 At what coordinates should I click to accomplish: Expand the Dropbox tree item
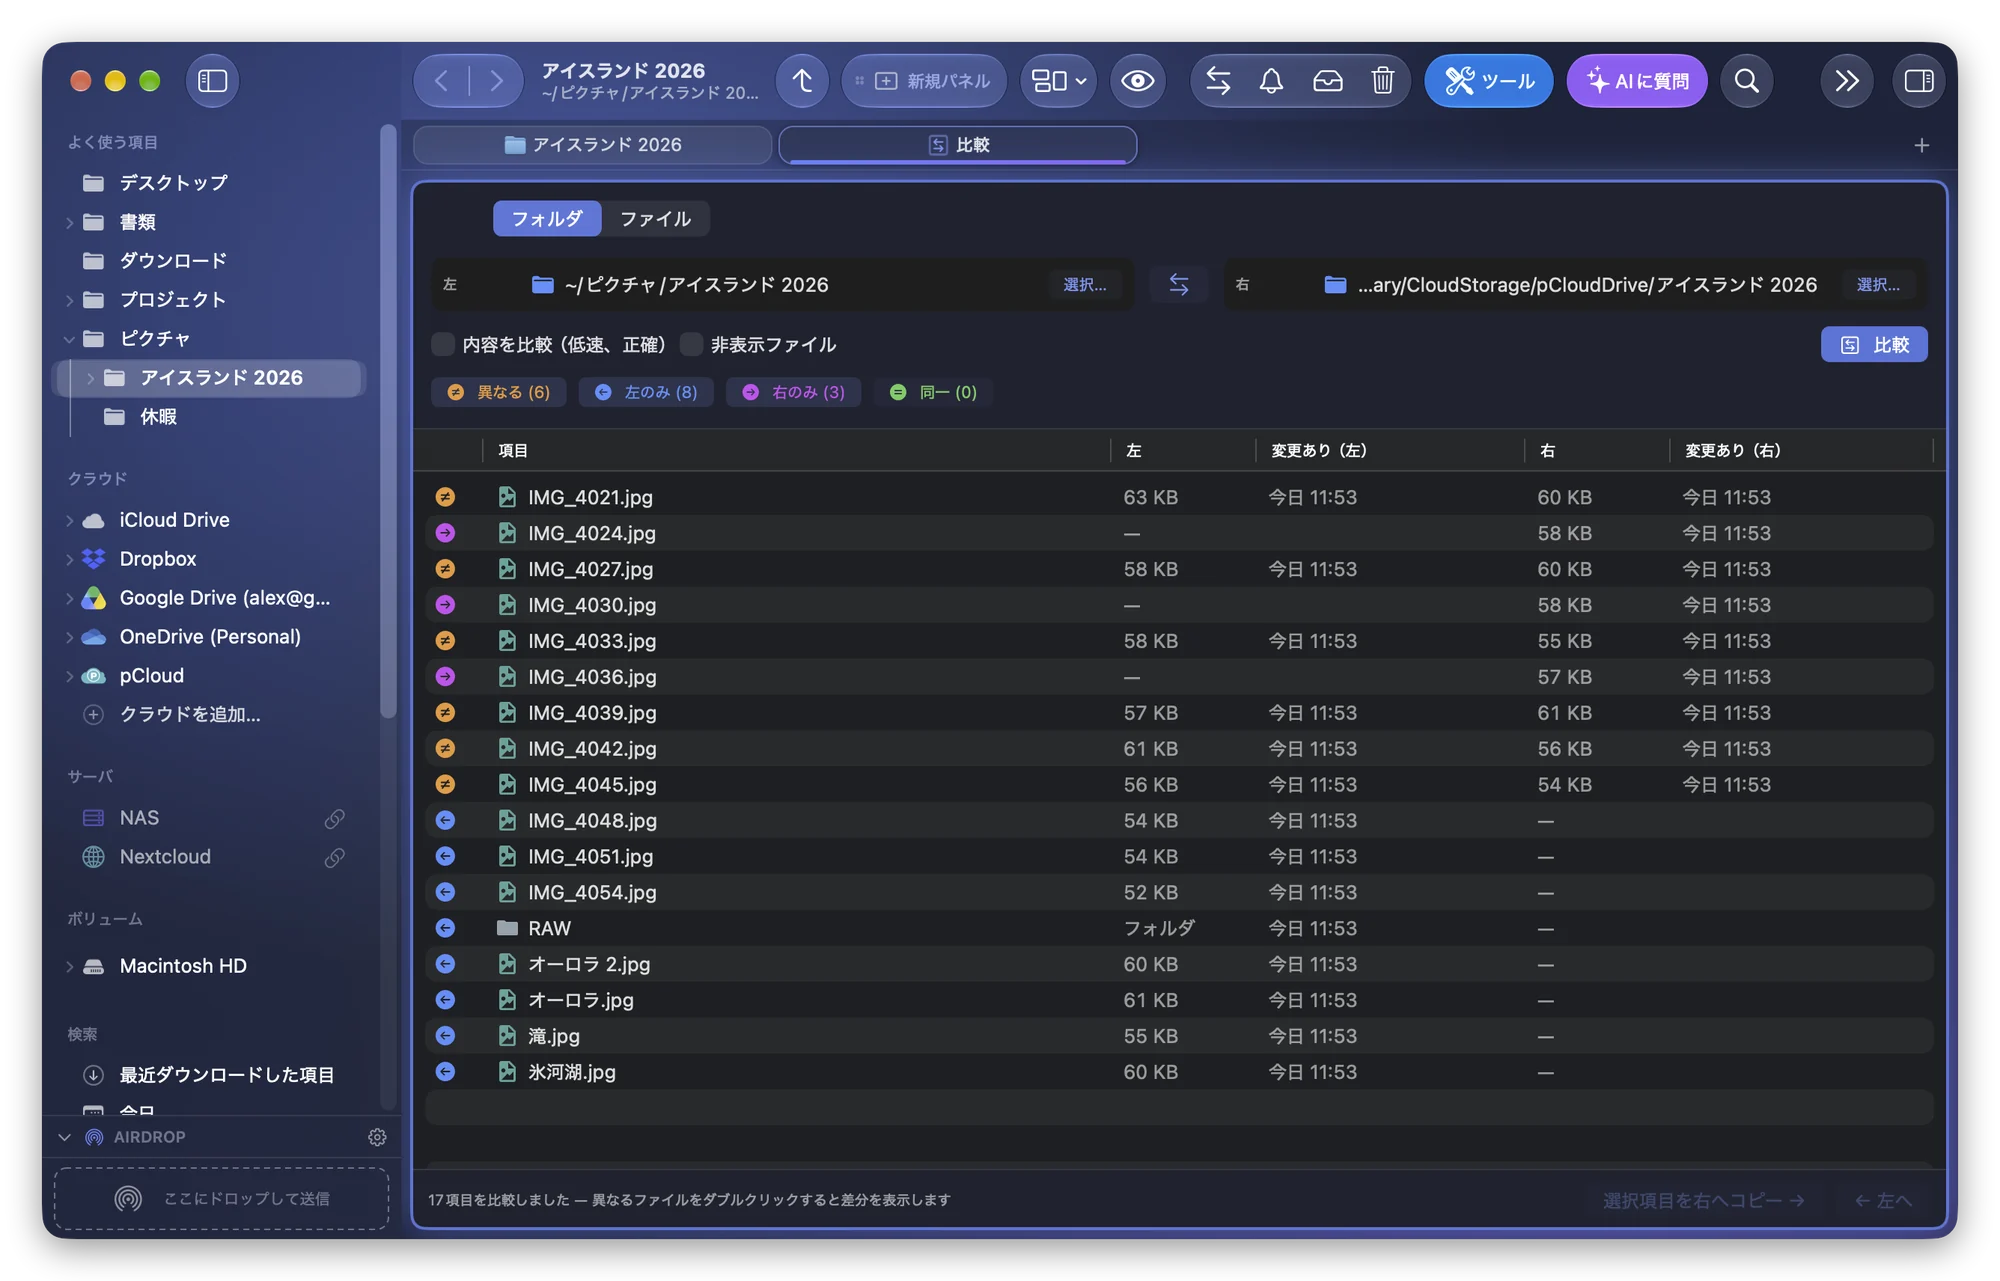[x=69, y=560]
